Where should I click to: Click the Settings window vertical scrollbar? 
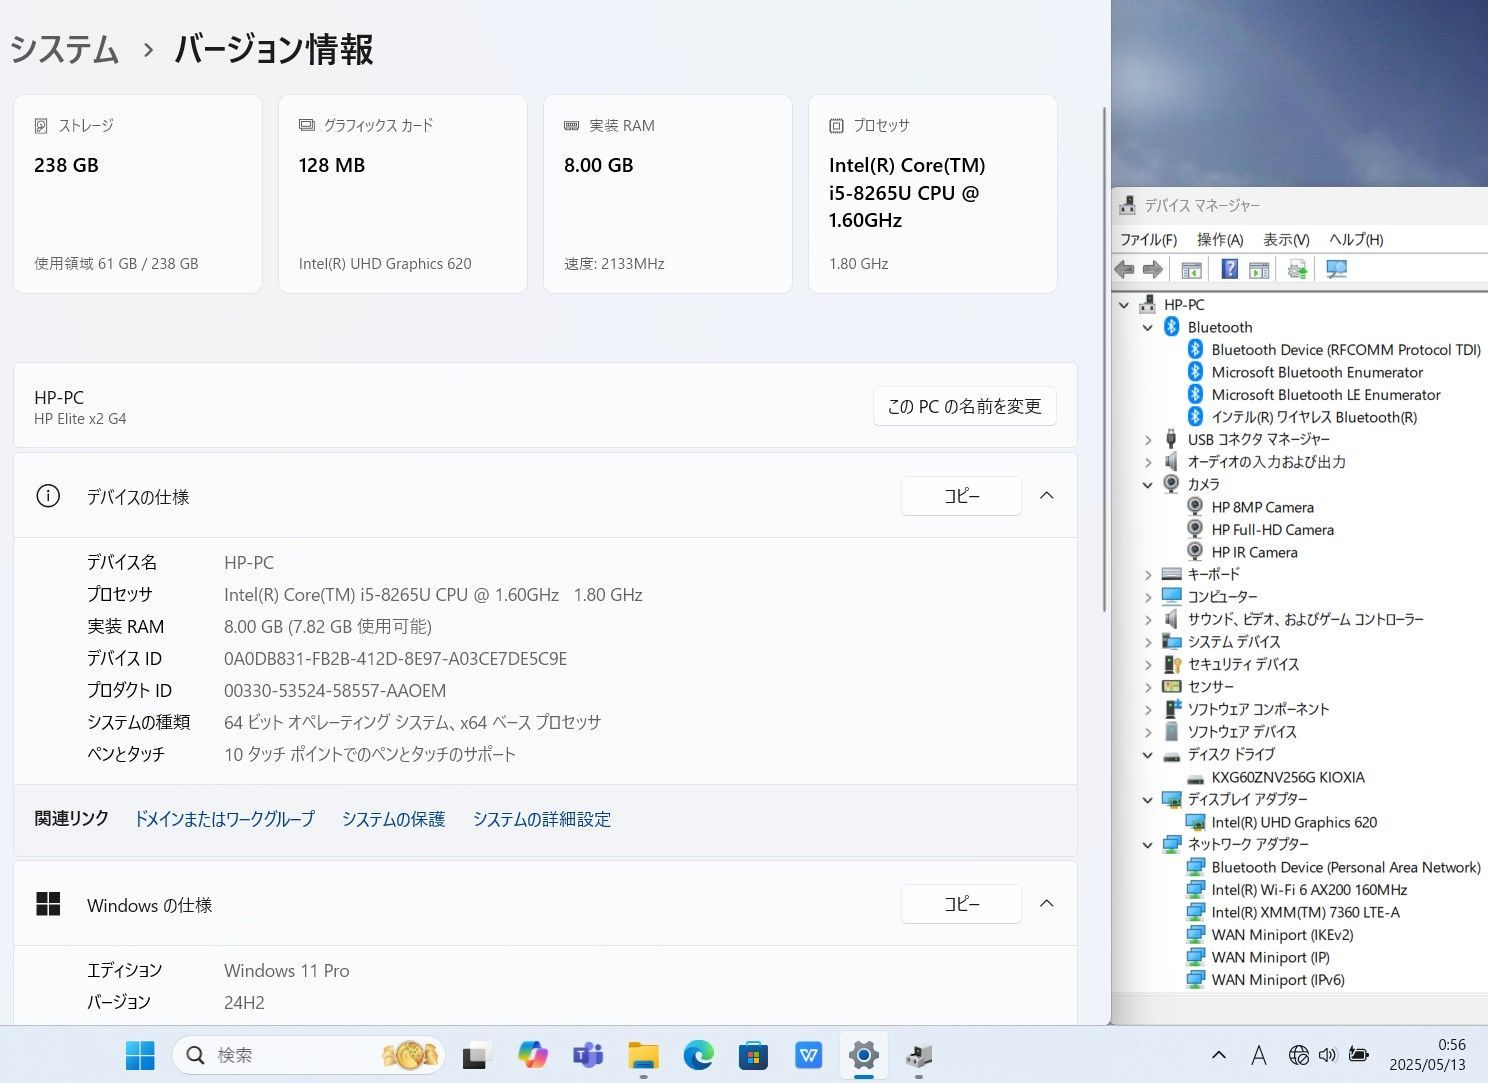[x=1104, y=358]
